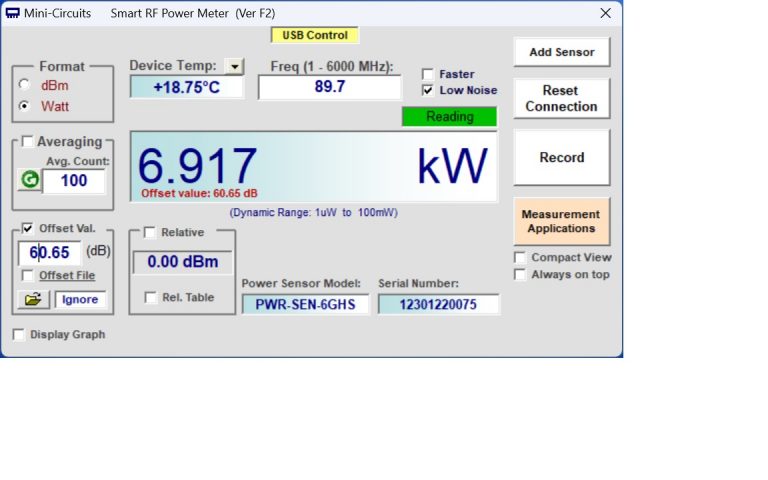Click the Mini-Circuits title bar logo
The height and width of the screenshot is (480, 768).
[x=13, y=13]
